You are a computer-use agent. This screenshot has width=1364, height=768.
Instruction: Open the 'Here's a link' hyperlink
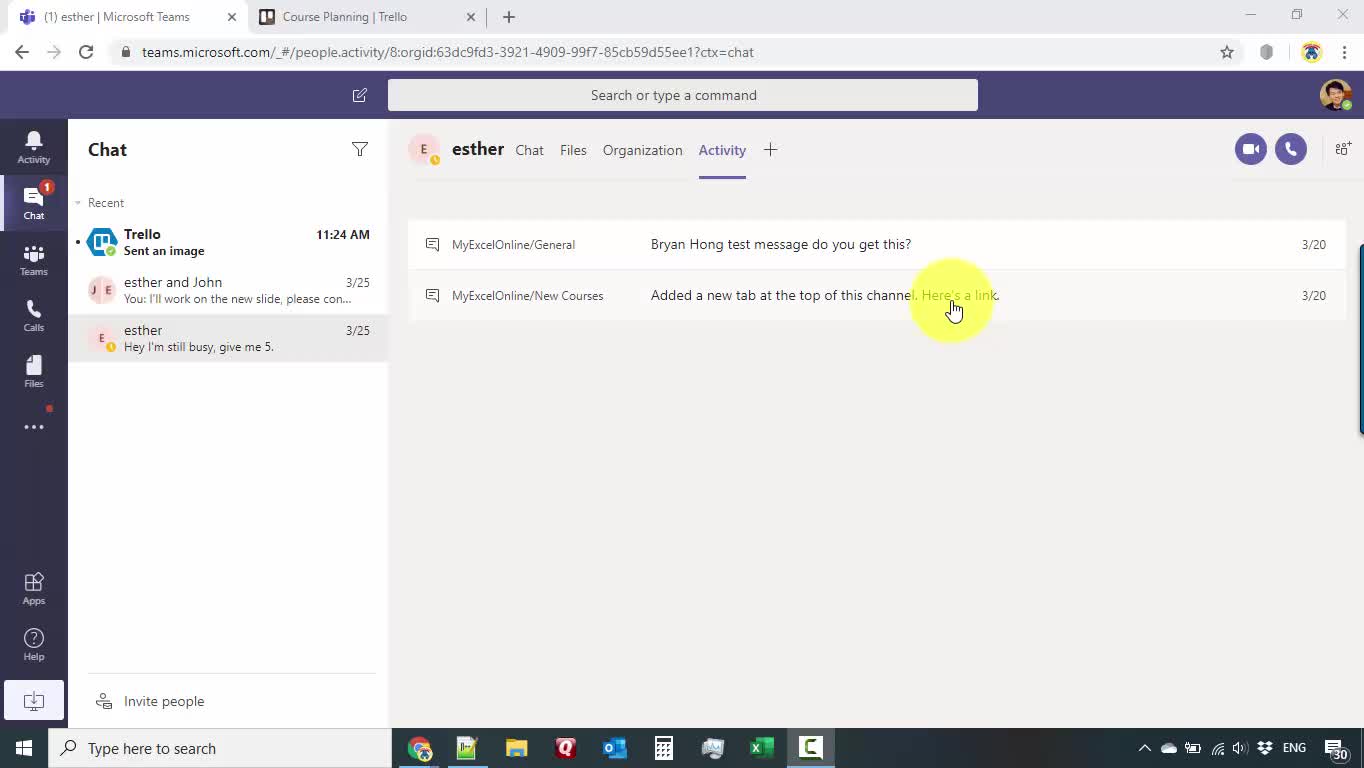click(958, 295)
